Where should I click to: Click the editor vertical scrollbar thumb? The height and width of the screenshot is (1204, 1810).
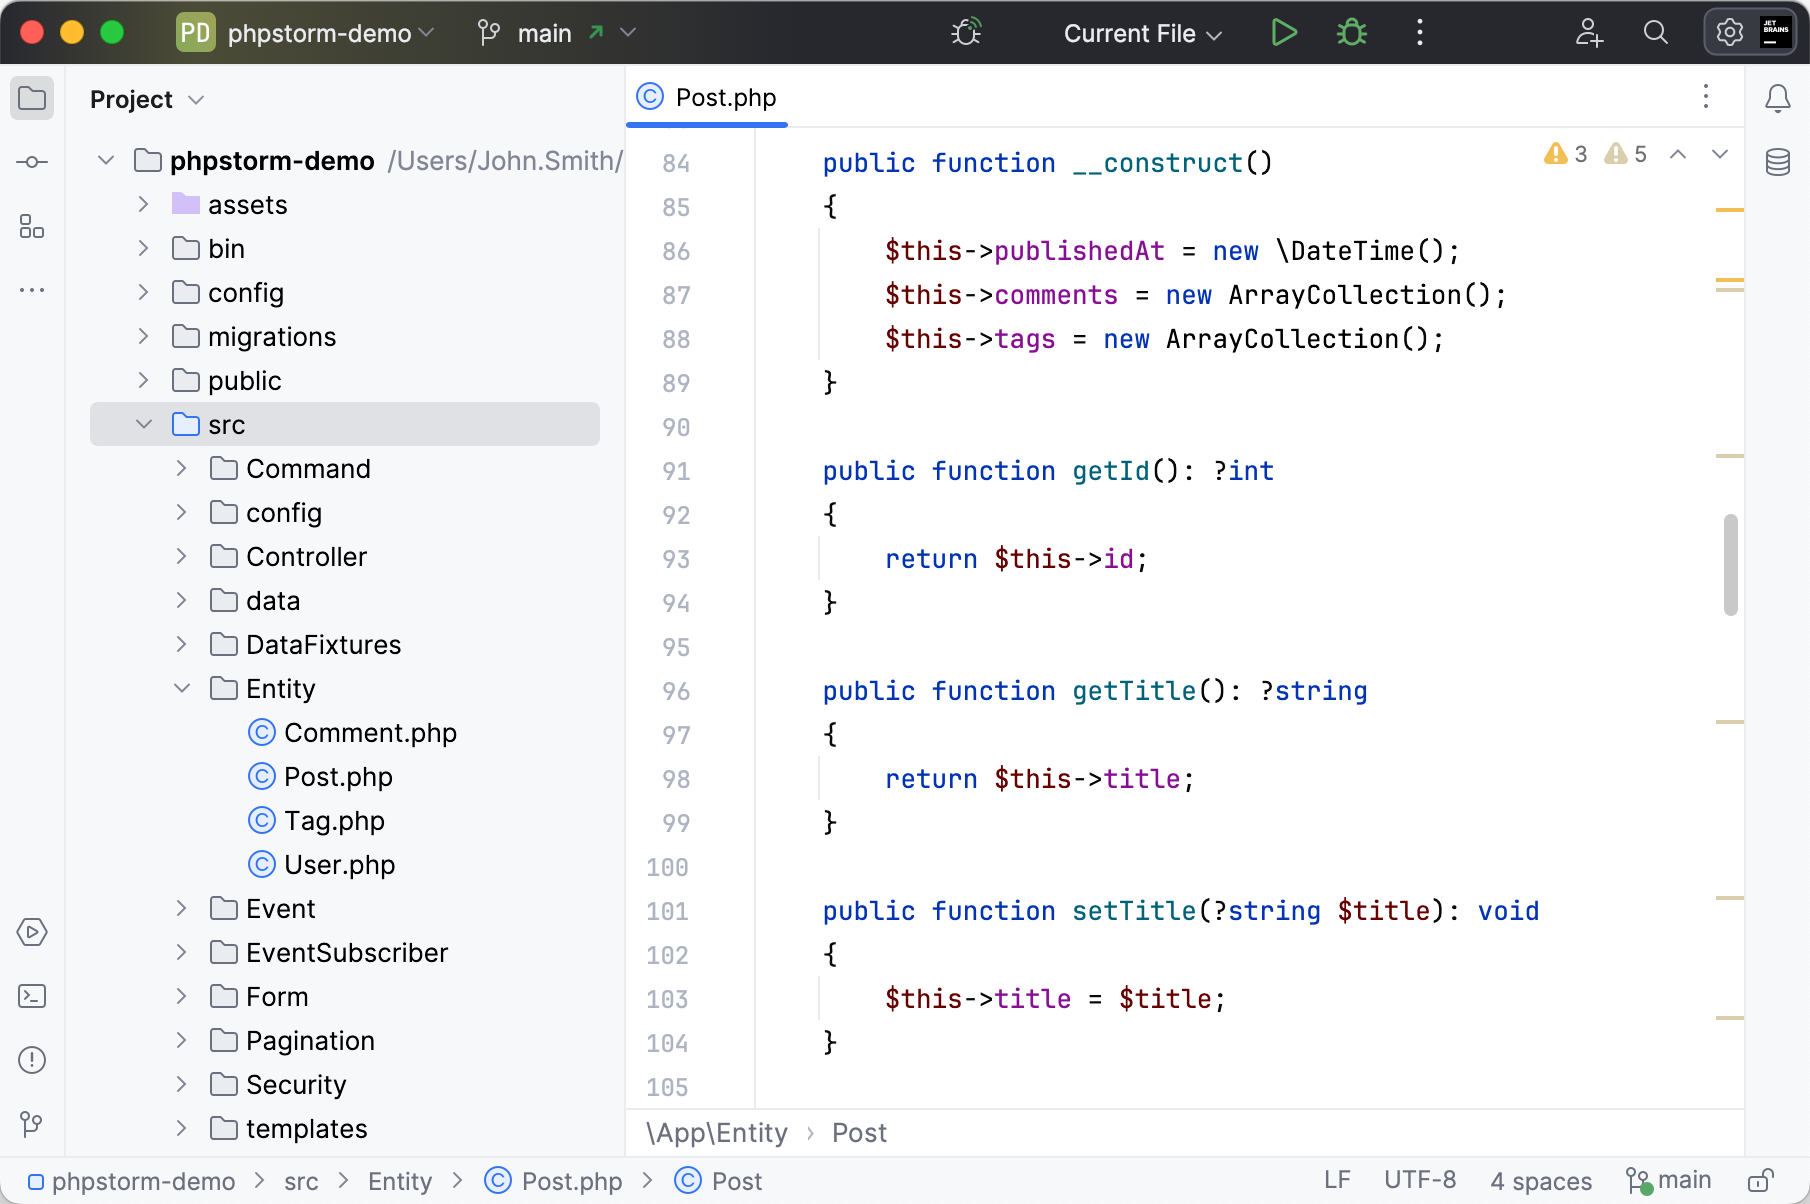tap(1730, 565)
